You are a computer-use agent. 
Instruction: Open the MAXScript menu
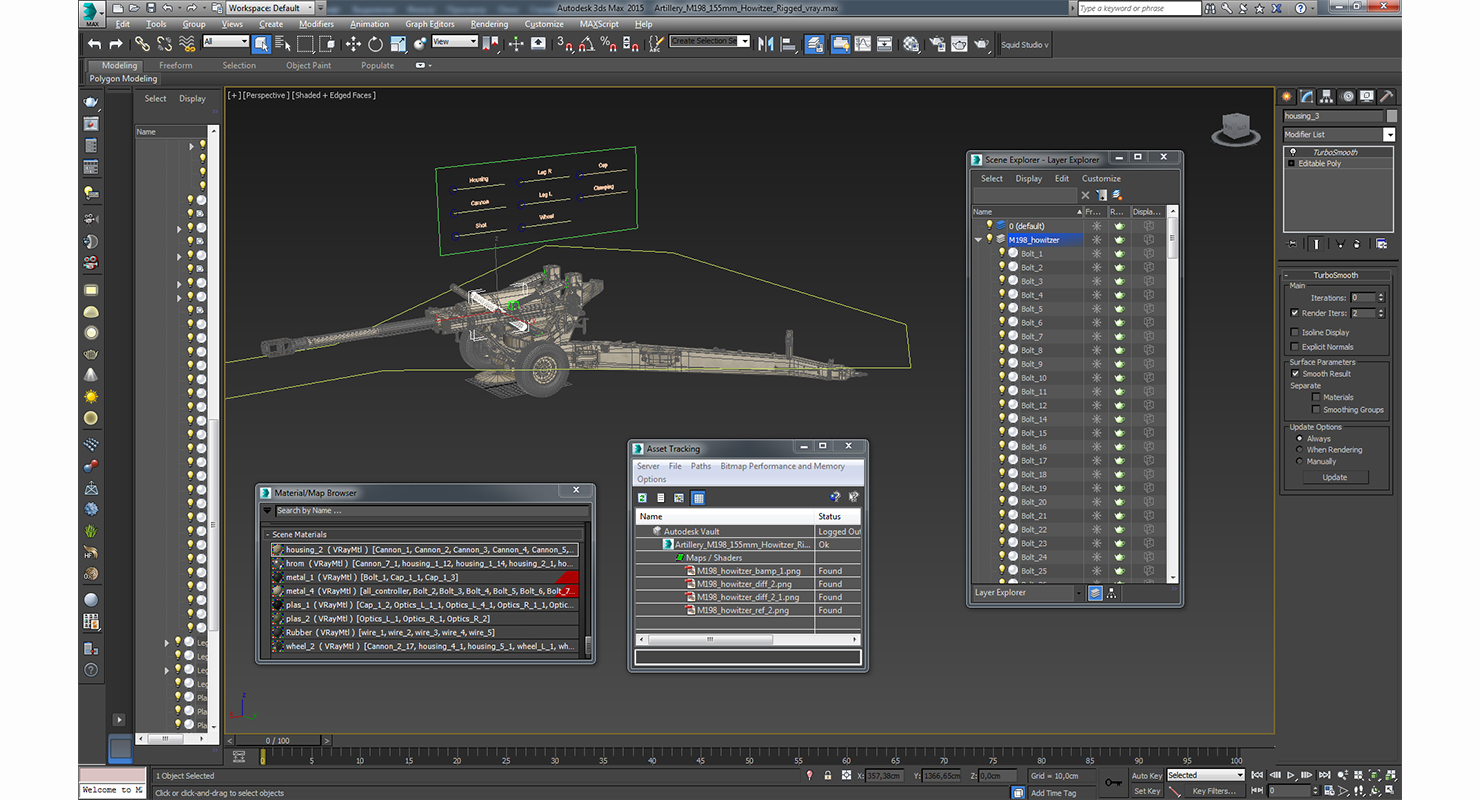click(x=599, y=24)
